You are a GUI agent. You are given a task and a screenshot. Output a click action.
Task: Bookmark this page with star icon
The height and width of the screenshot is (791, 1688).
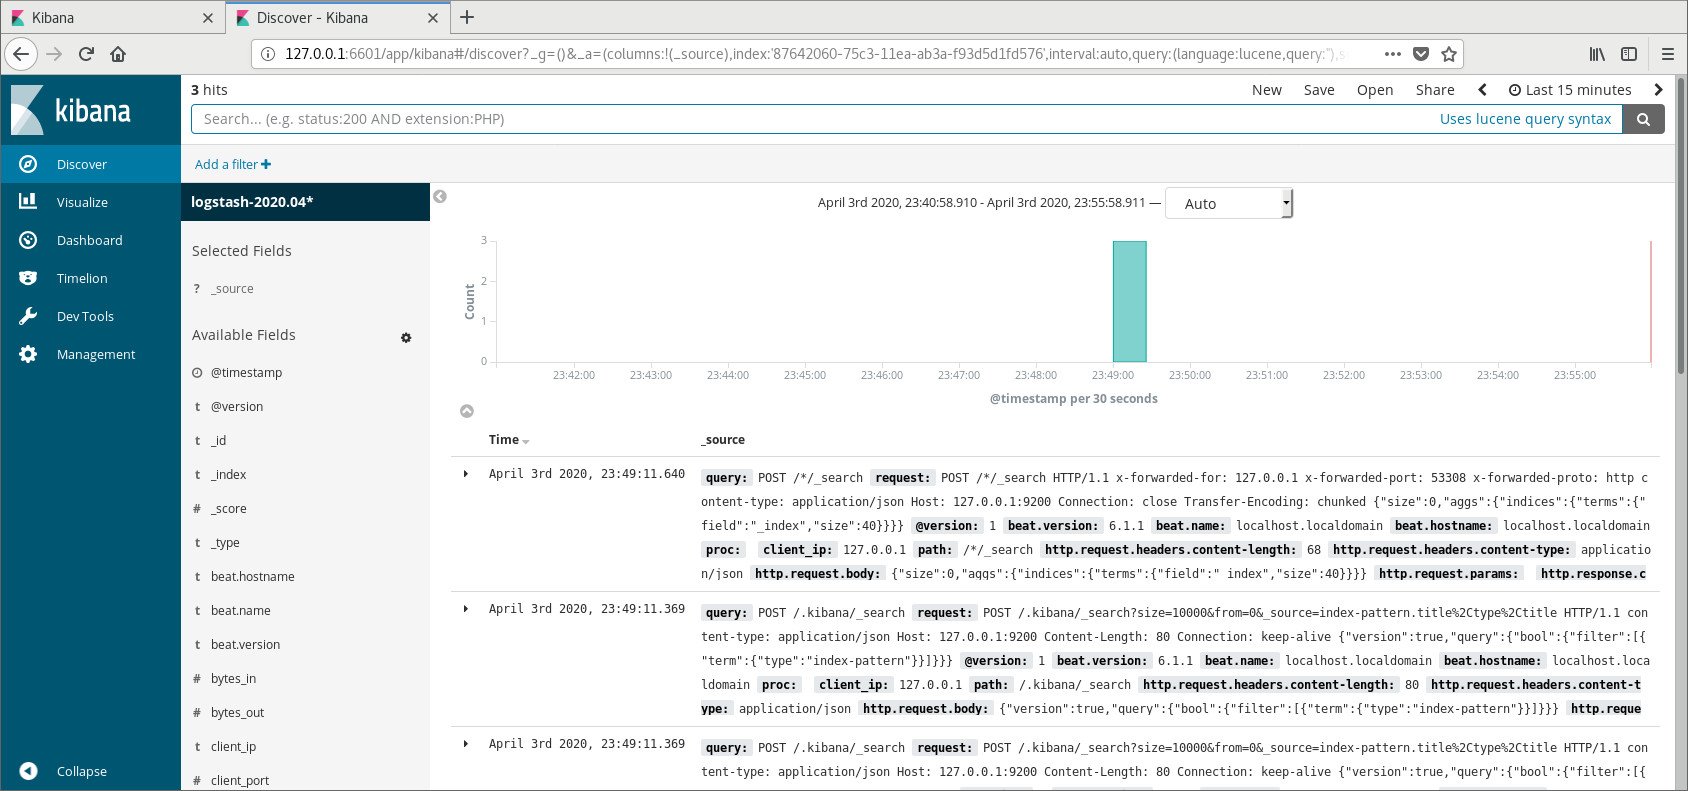point(1449,54)
